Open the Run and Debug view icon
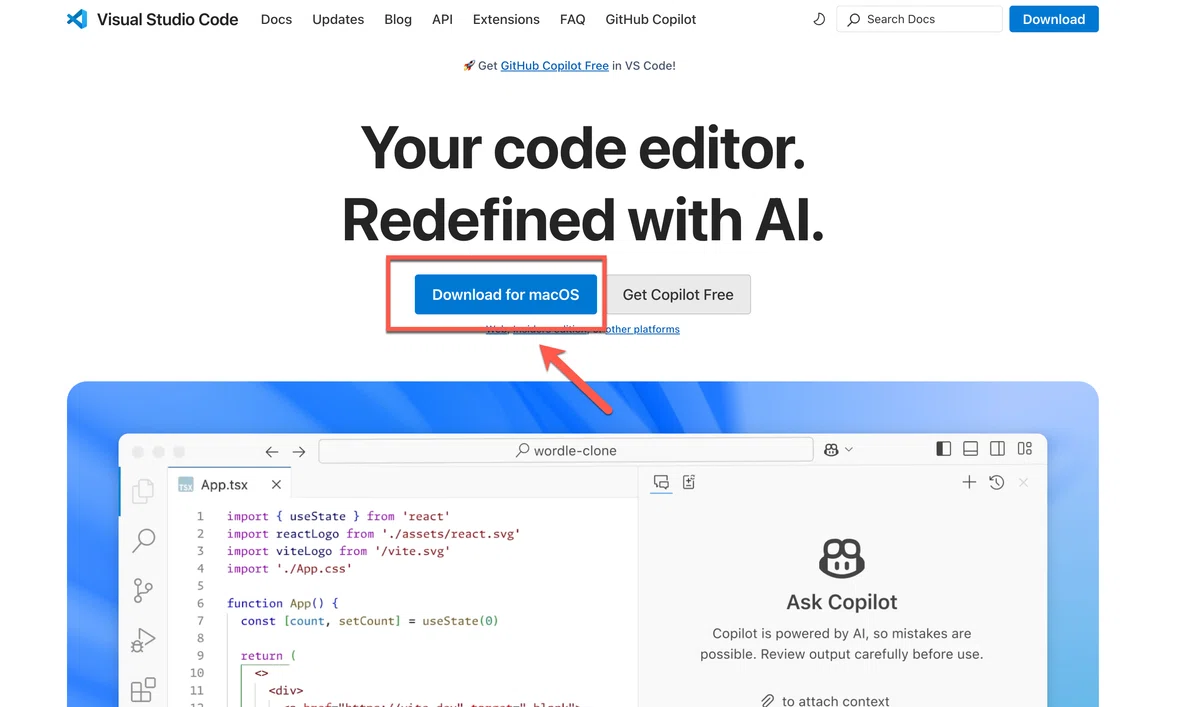 (x=144, y=640)
